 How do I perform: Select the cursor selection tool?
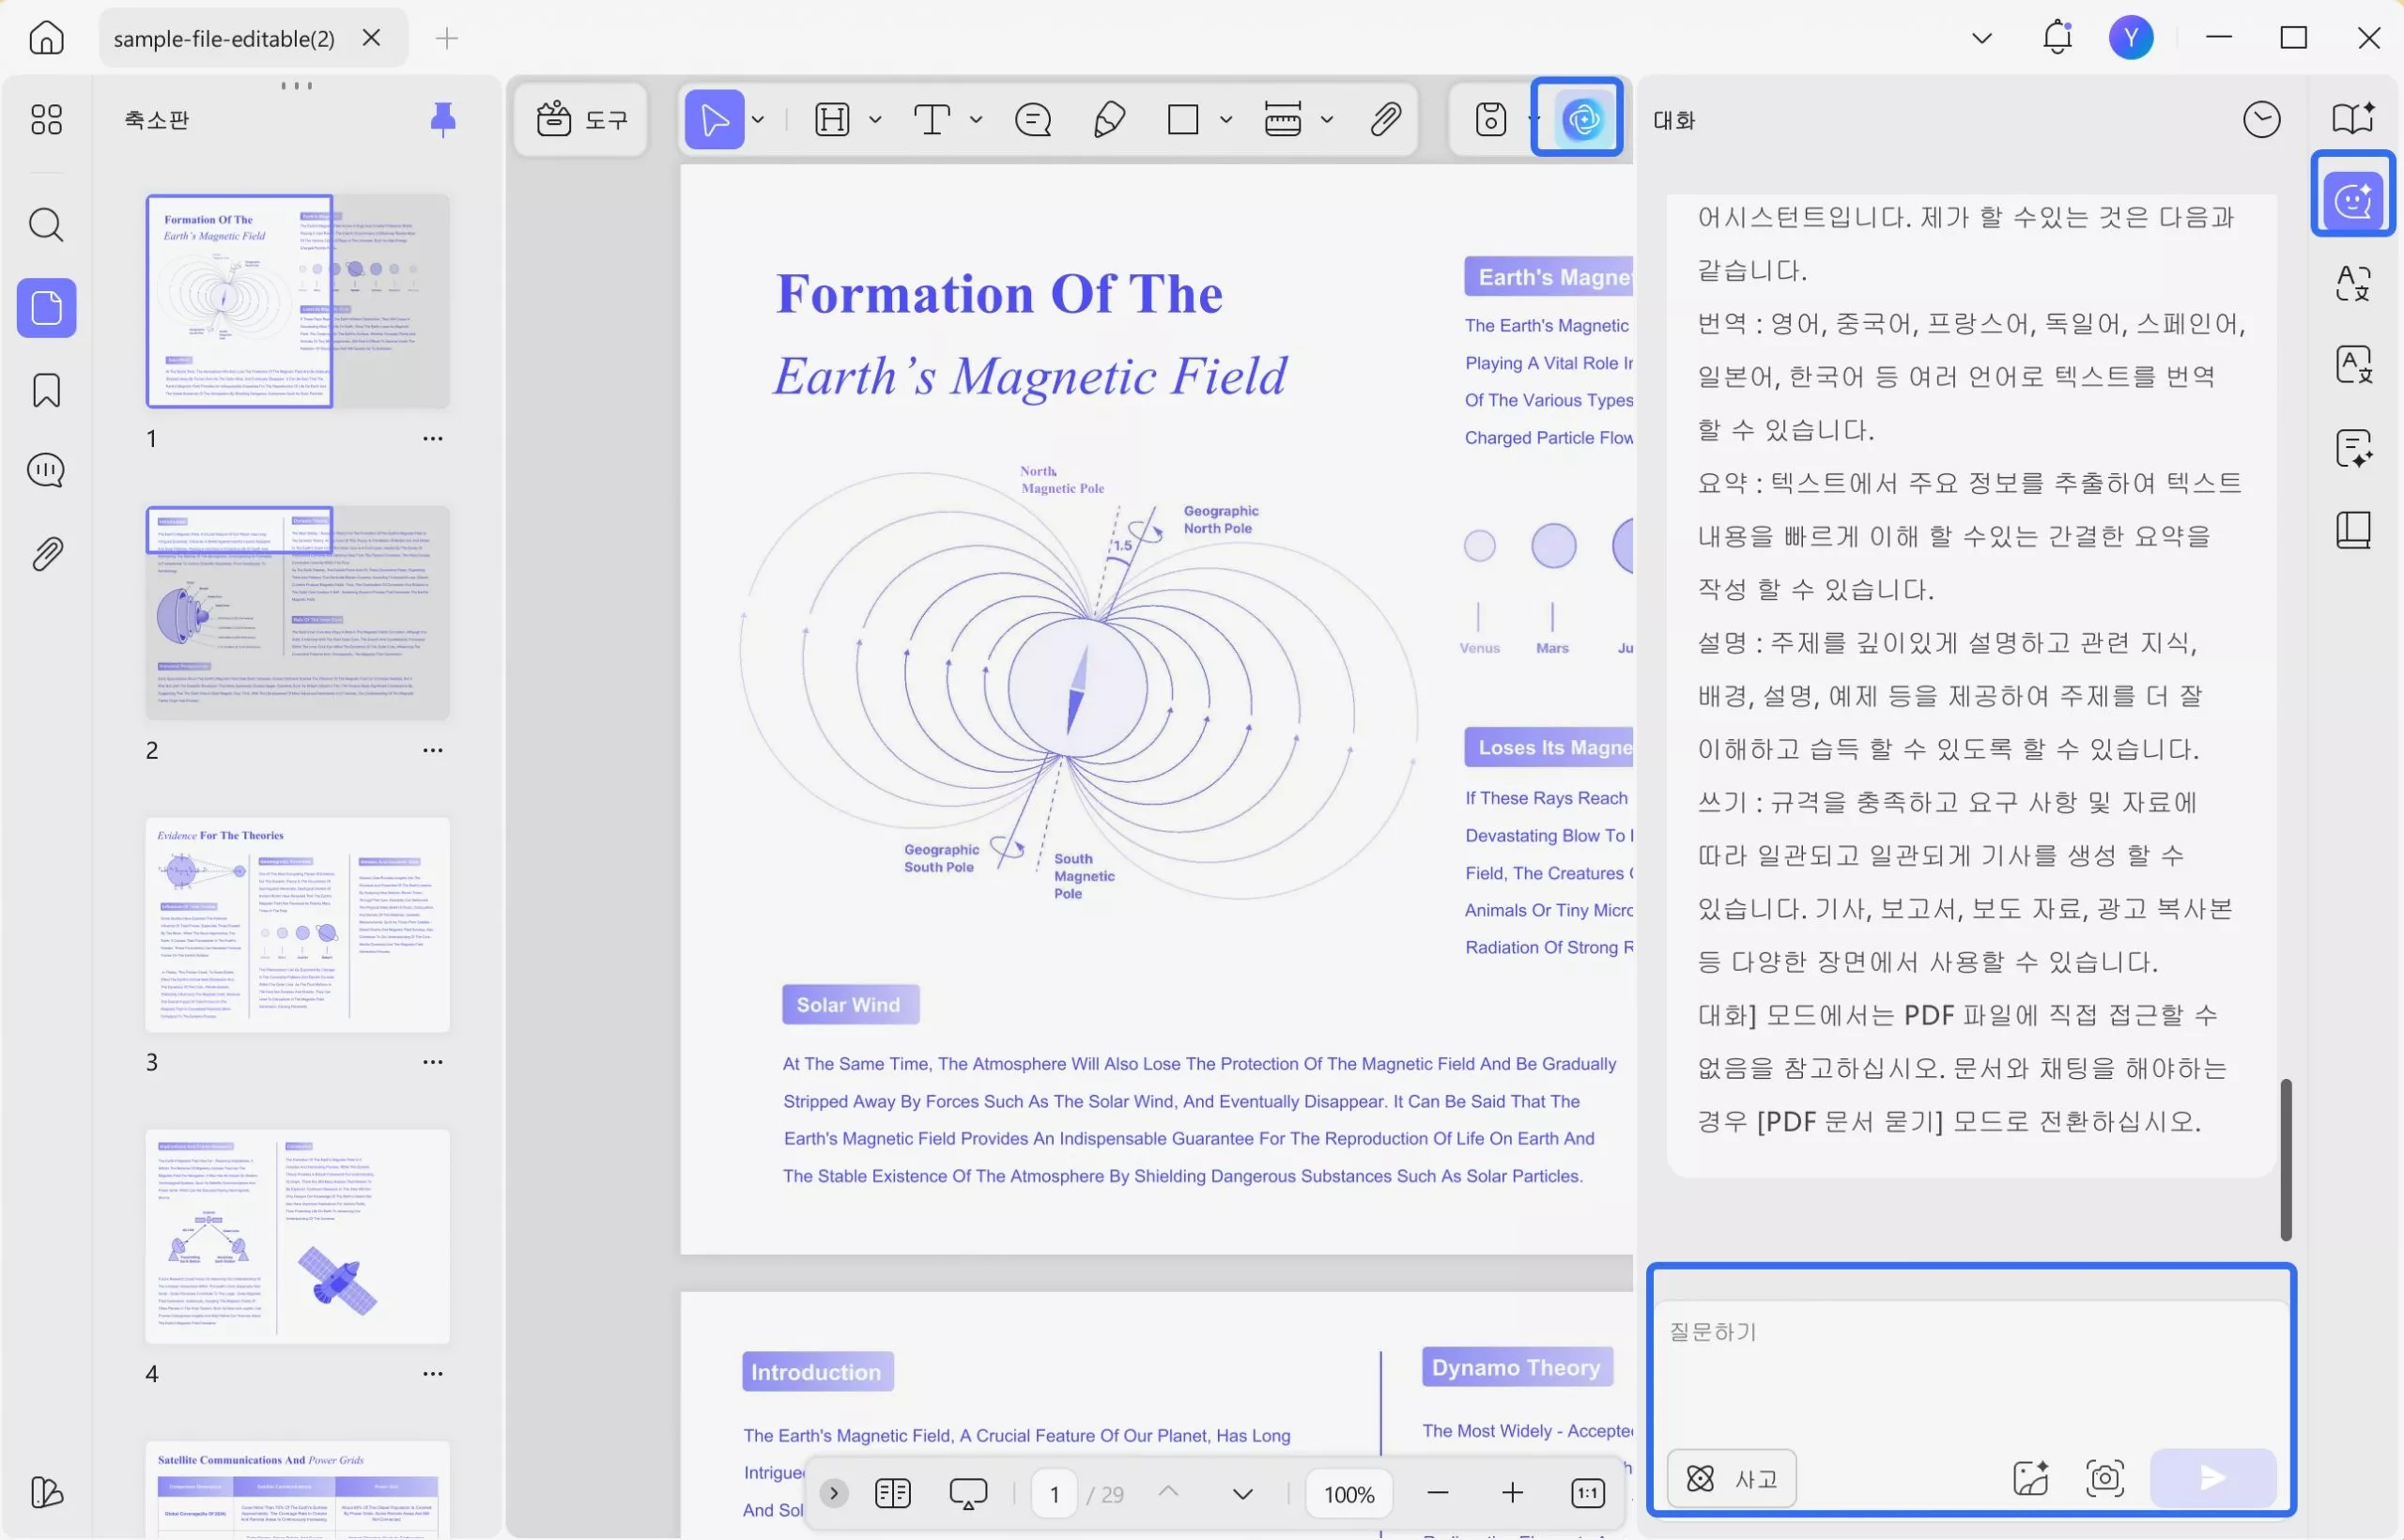pos(714,120)
